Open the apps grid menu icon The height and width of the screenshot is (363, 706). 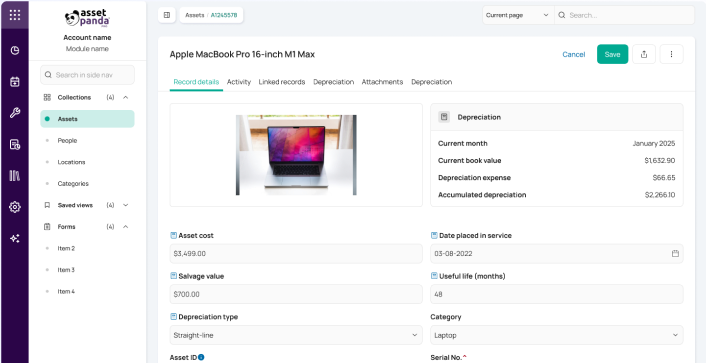(14, 14)
